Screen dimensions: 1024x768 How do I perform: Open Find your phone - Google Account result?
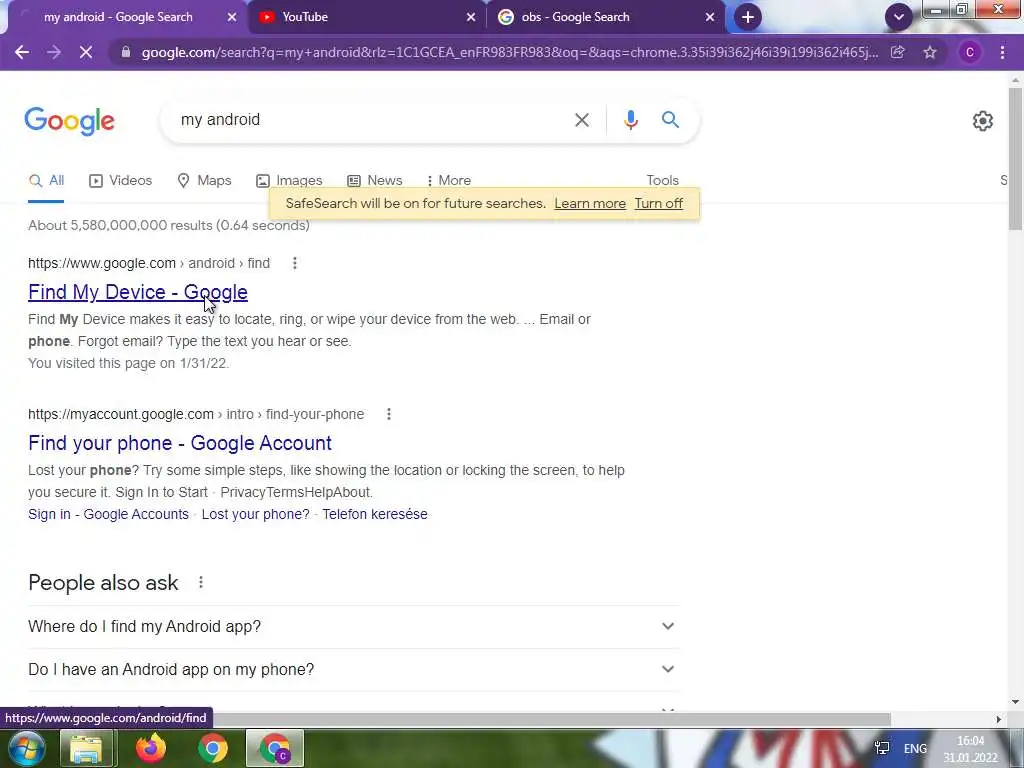pos(180,443)
